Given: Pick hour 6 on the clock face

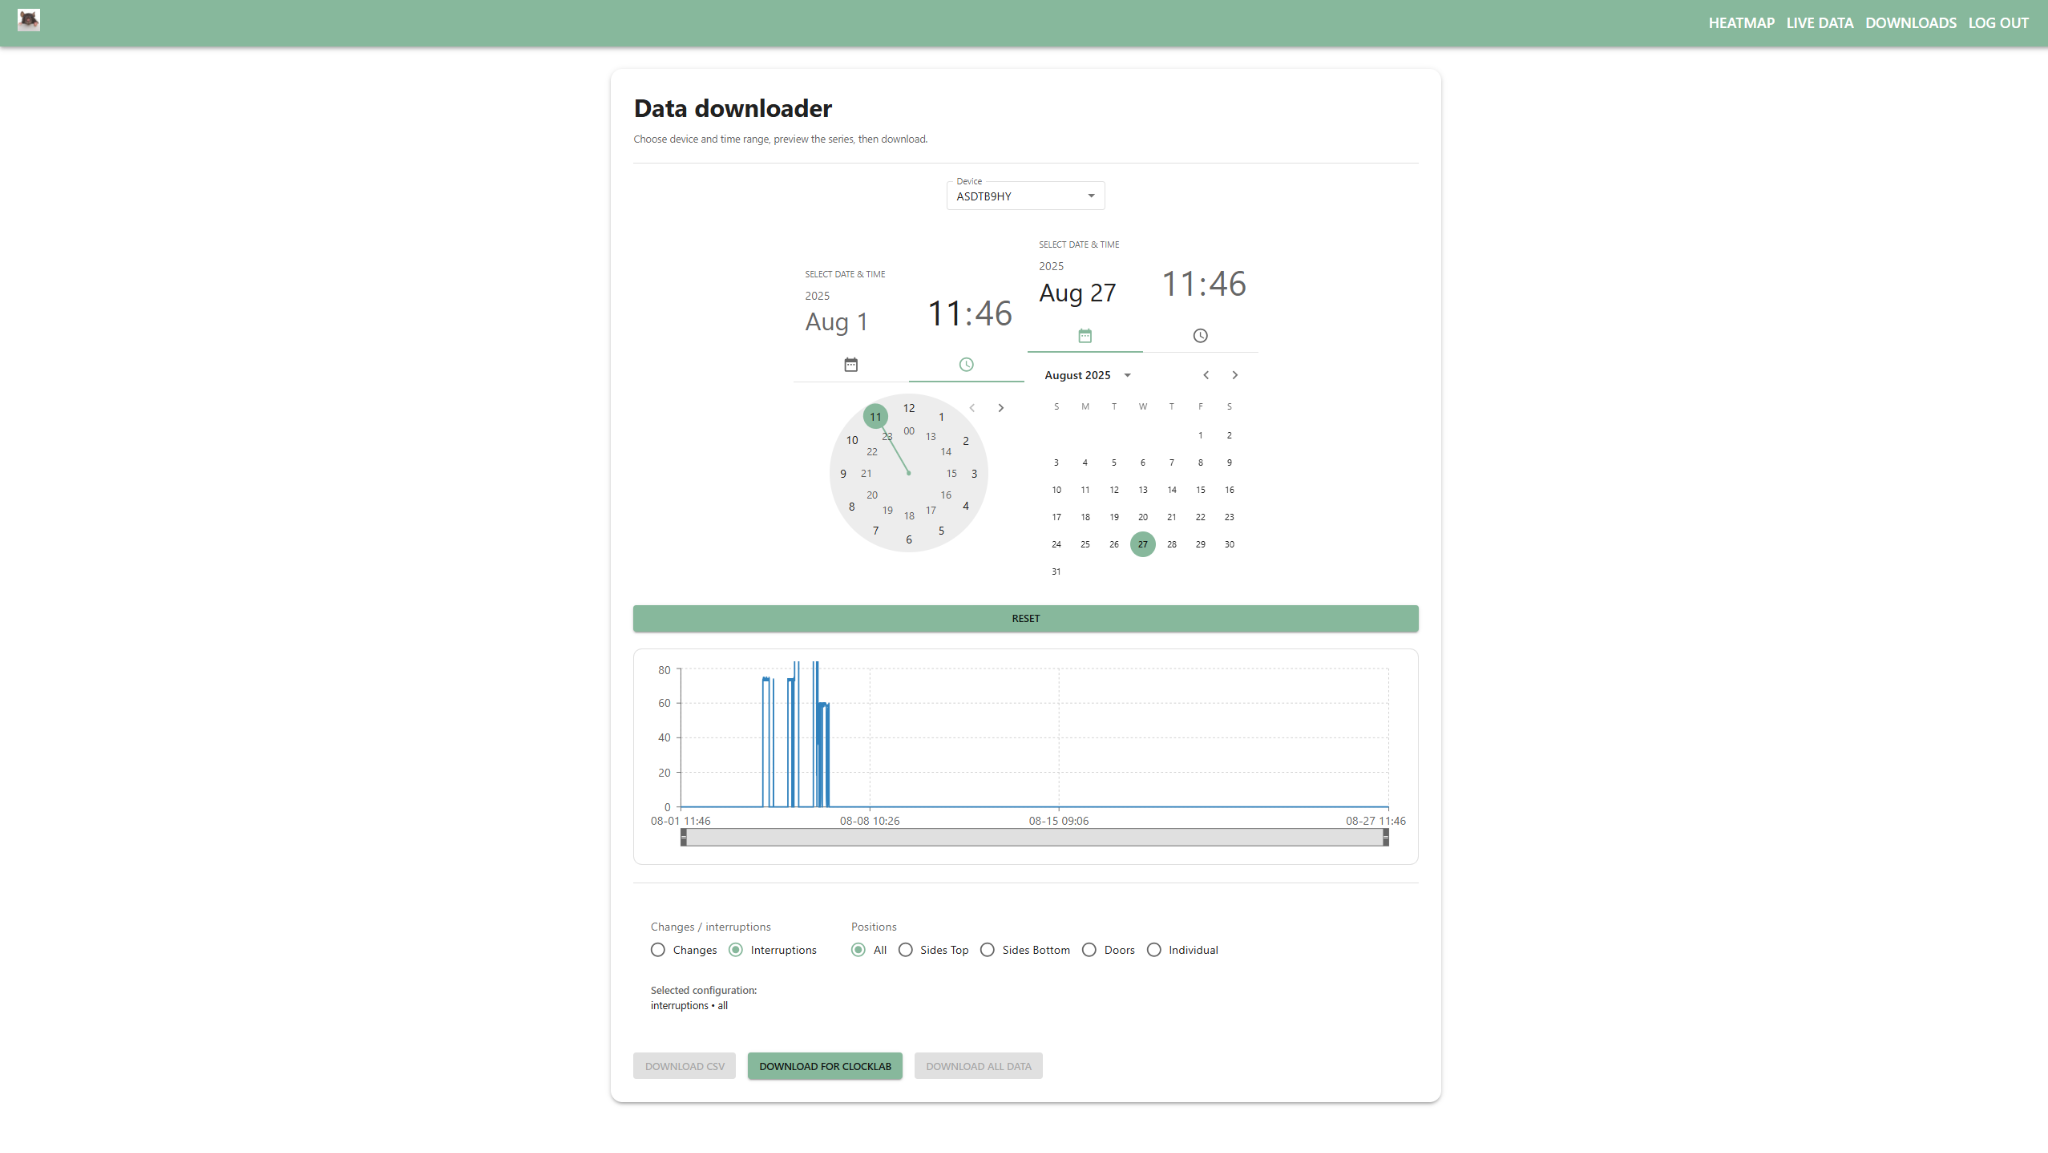Looking at the screenshot, I should [x=909, y=540].
